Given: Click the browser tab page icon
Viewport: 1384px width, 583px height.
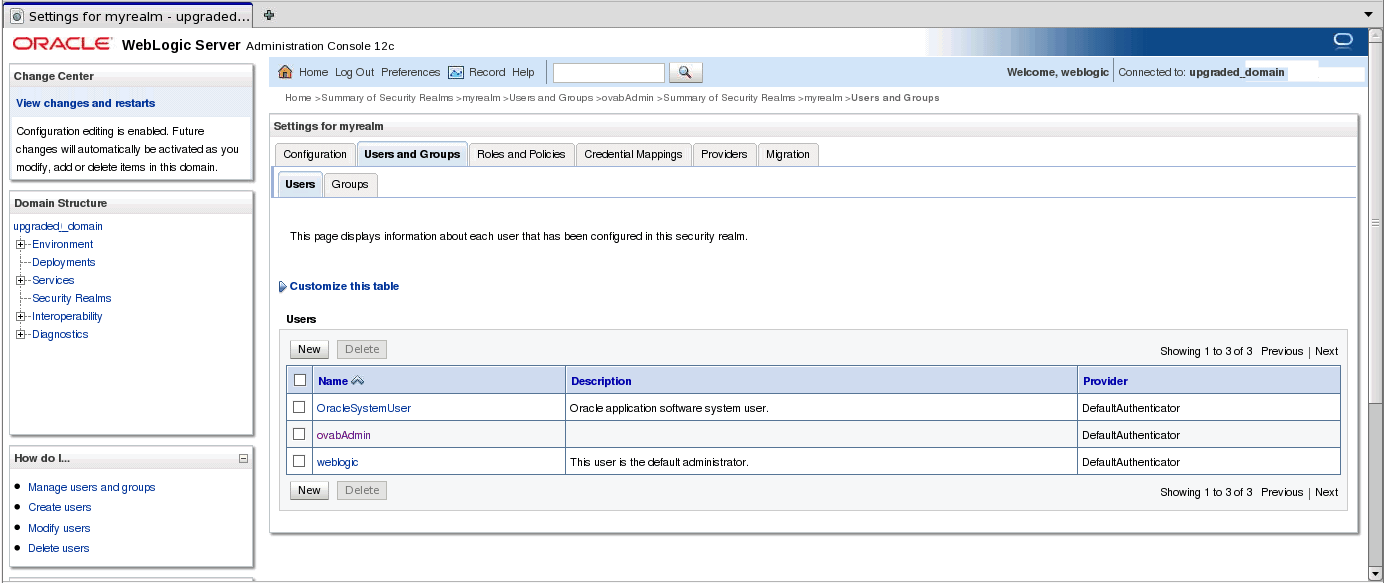Looking at the screenshot, I should (x=17, y=16).
